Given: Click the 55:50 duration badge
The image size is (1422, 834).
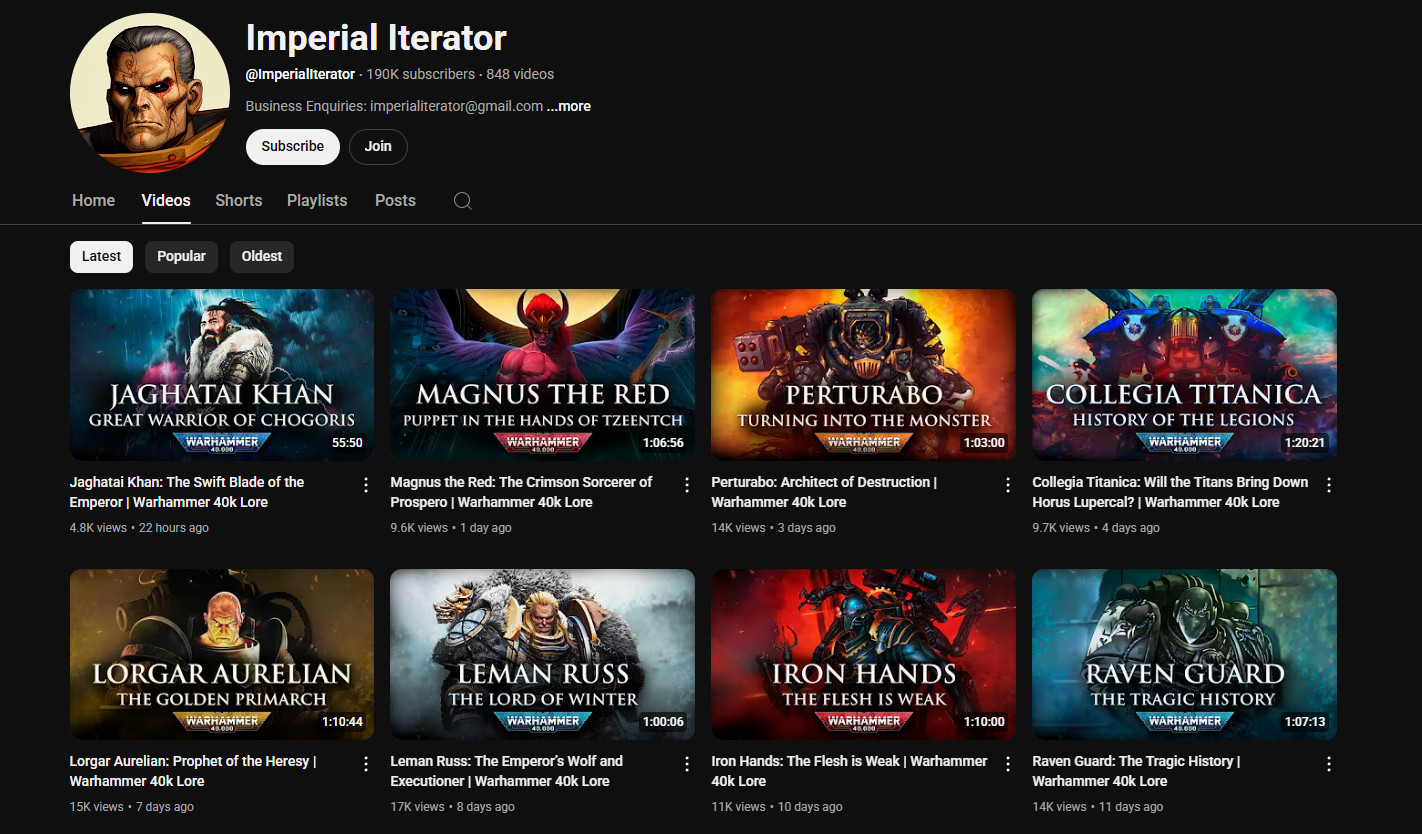Looking at the screenshot, I should coord(347,443).
